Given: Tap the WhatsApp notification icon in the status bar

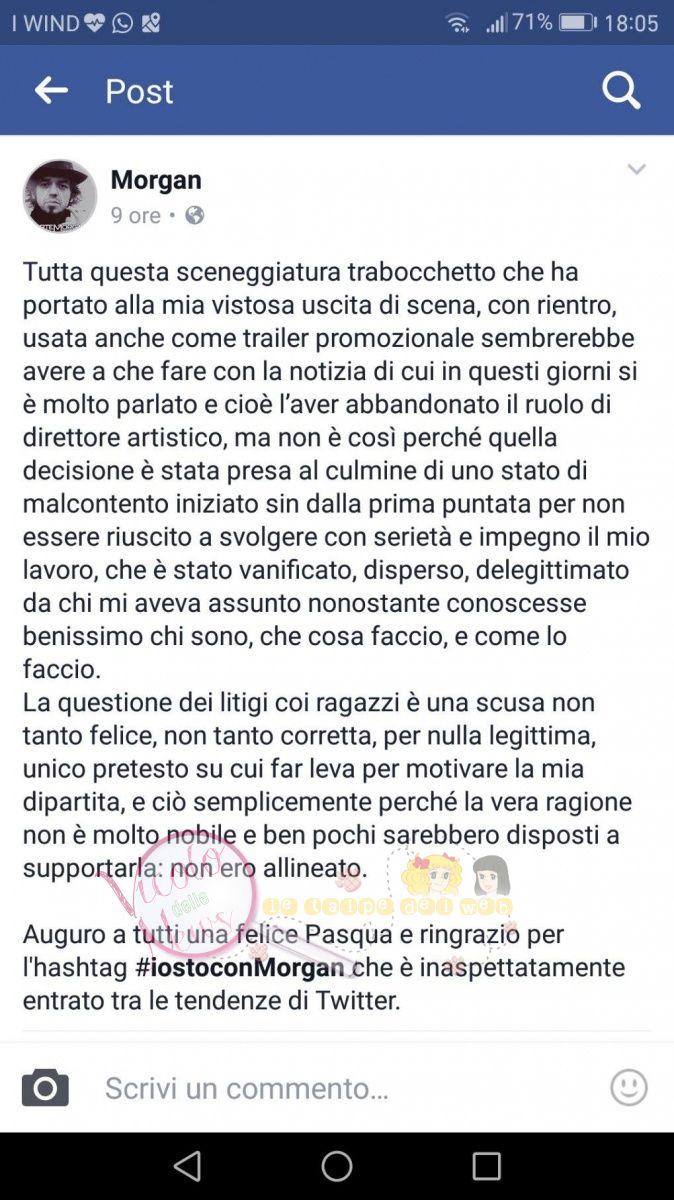Looking at the screenshot, I should click(122, 22).
